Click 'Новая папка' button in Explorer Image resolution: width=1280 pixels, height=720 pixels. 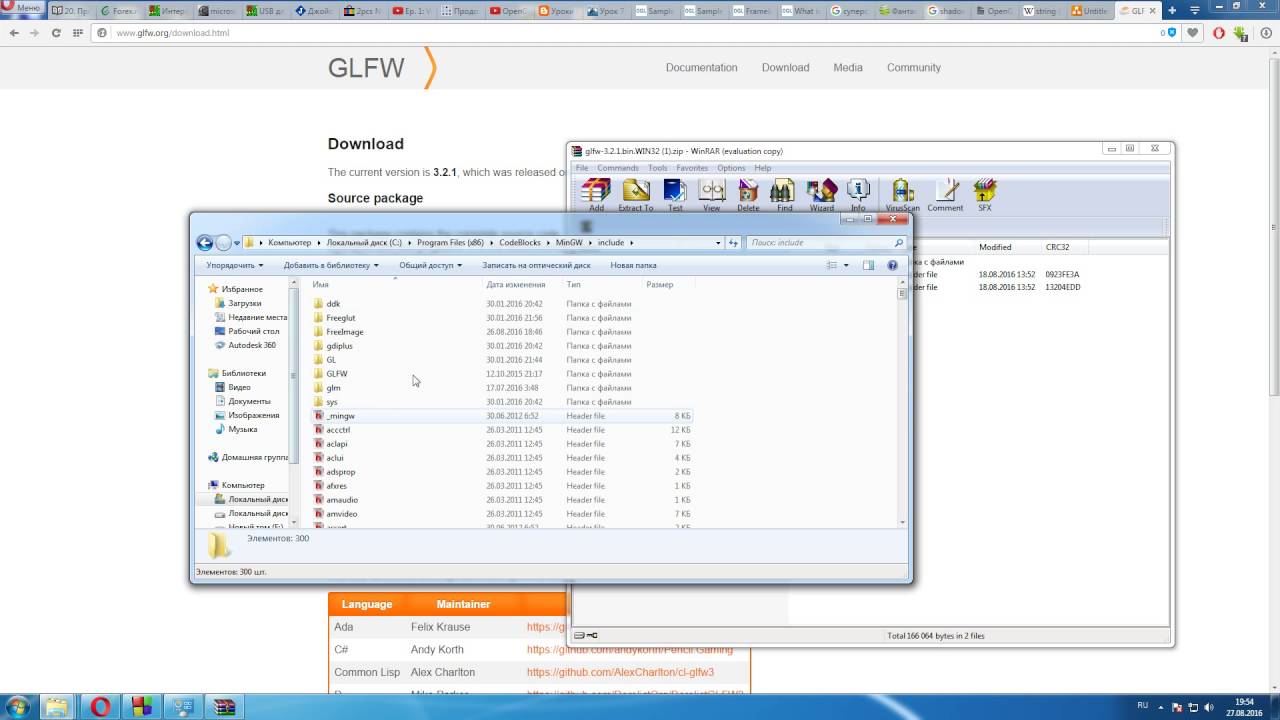(634, 265)
